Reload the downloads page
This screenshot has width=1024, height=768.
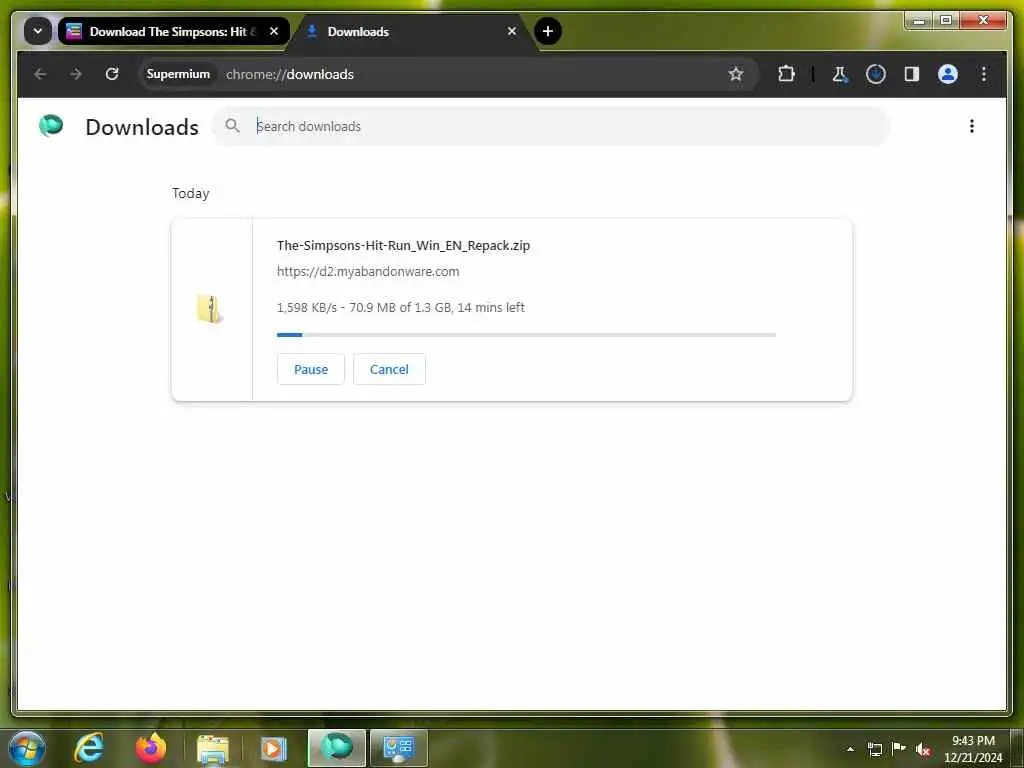click(112, 74)
